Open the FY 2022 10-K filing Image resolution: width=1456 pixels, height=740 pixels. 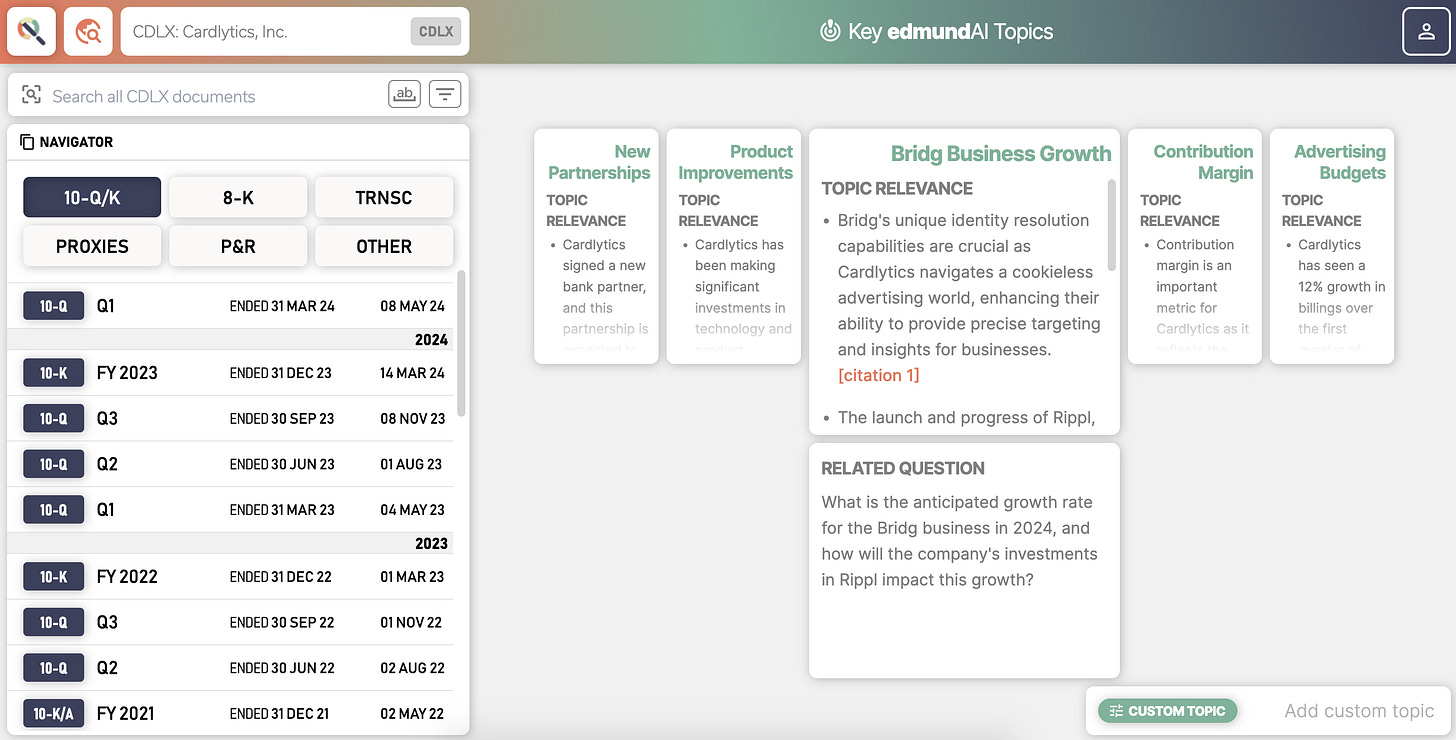point(231,577)
